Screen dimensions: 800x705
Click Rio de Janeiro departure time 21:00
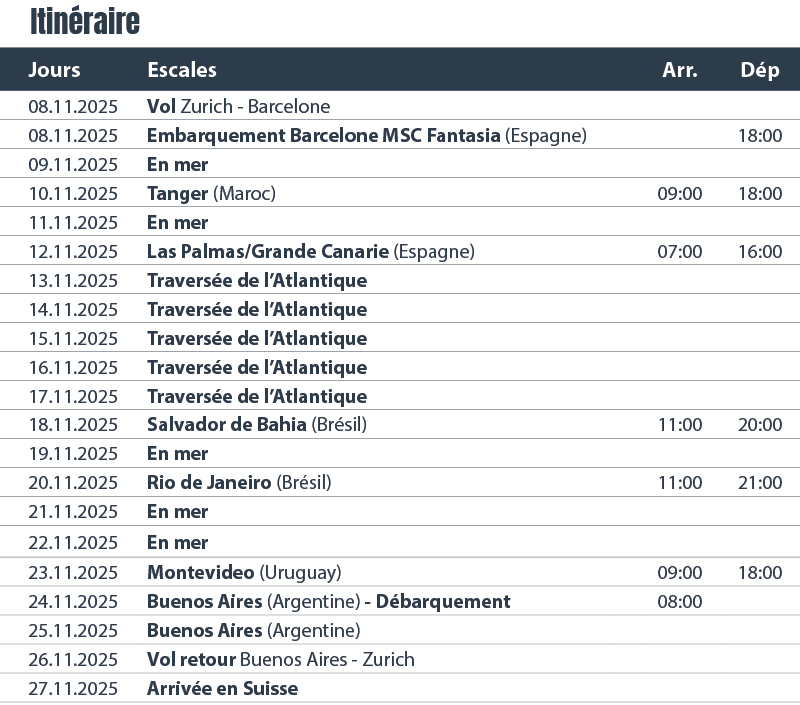click(x=760, y=483)
